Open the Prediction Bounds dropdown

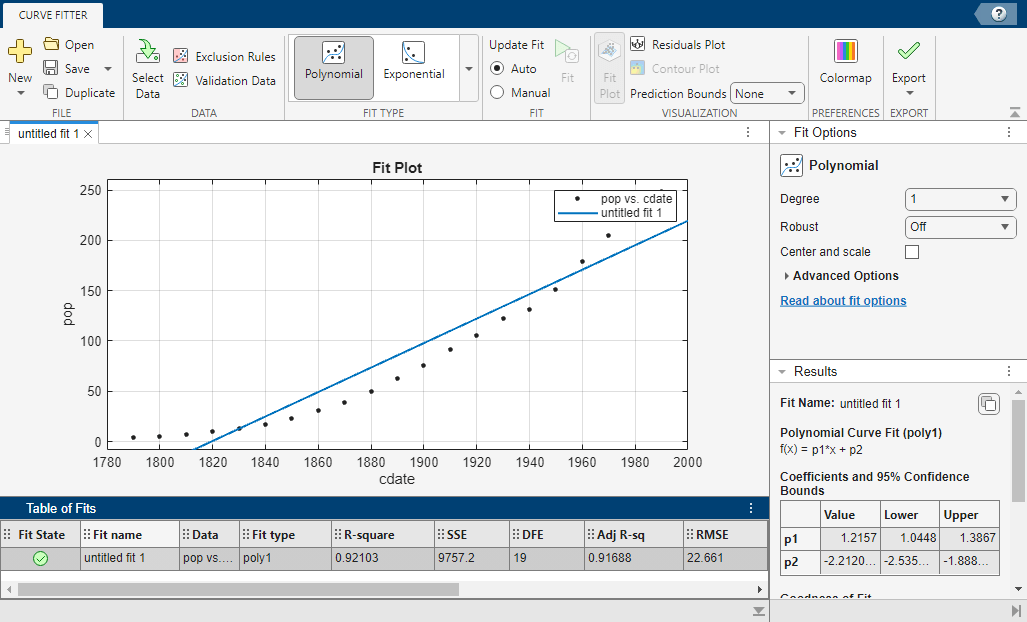(767, 94)
